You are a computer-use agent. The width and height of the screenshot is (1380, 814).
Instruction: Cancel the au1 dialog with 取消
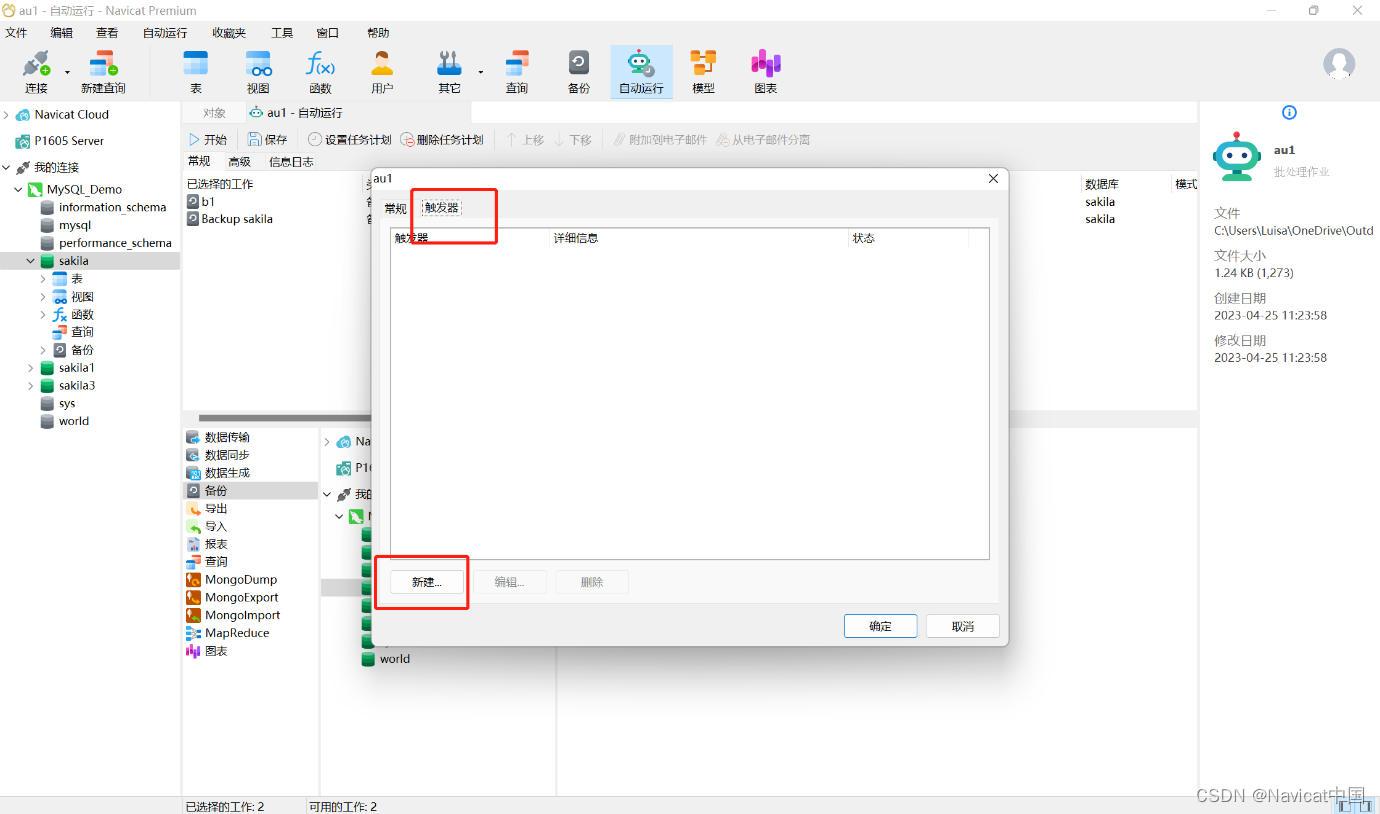962,626
